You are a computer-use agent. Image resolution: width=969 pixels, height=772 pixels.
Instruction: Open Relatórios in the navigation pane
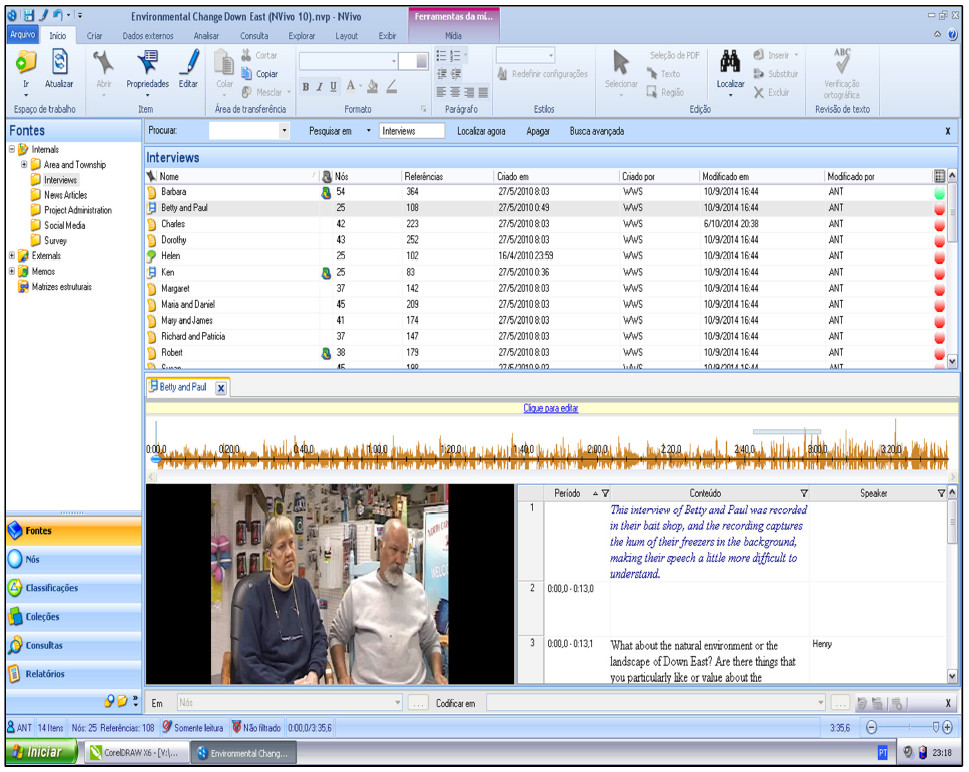45,674
